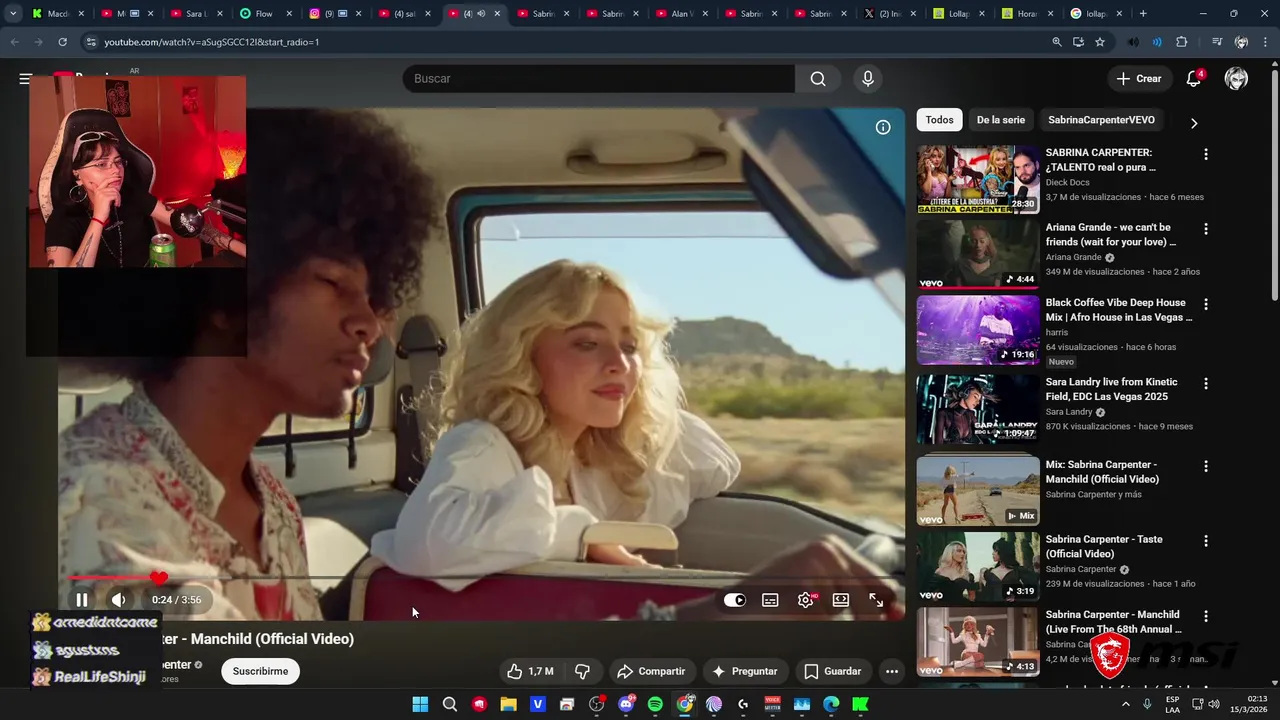Mute the video player volume
The width and height of the screenshot is (1280, 720).
118,600
